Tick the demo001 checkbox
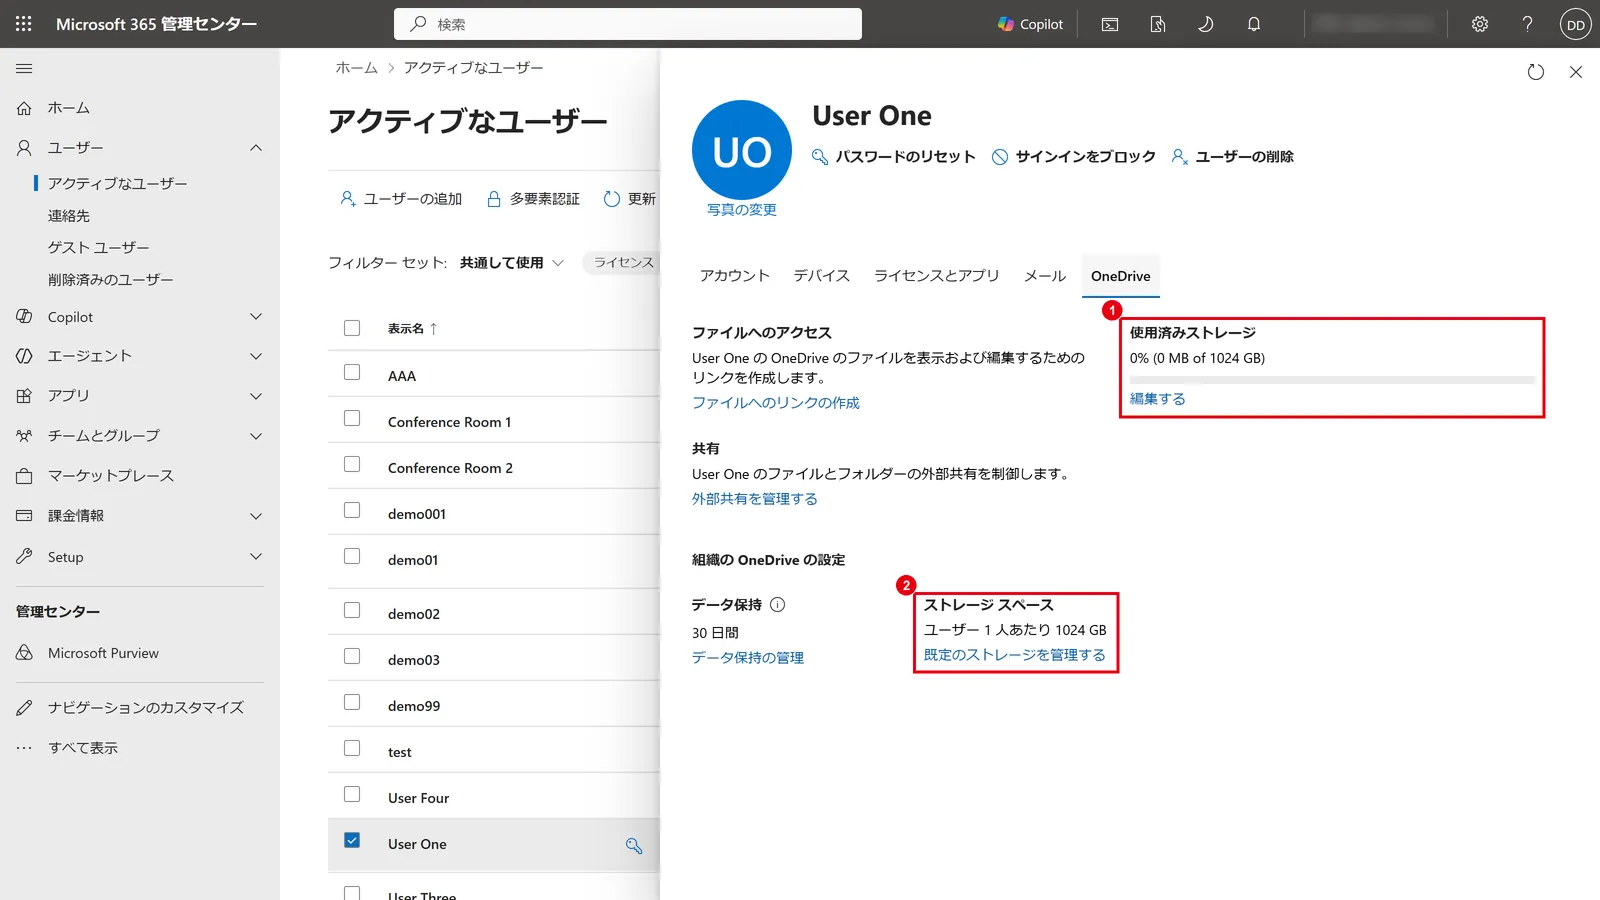Image resolution: width=1600 pixels, height=900 pixels. (352, 510)
